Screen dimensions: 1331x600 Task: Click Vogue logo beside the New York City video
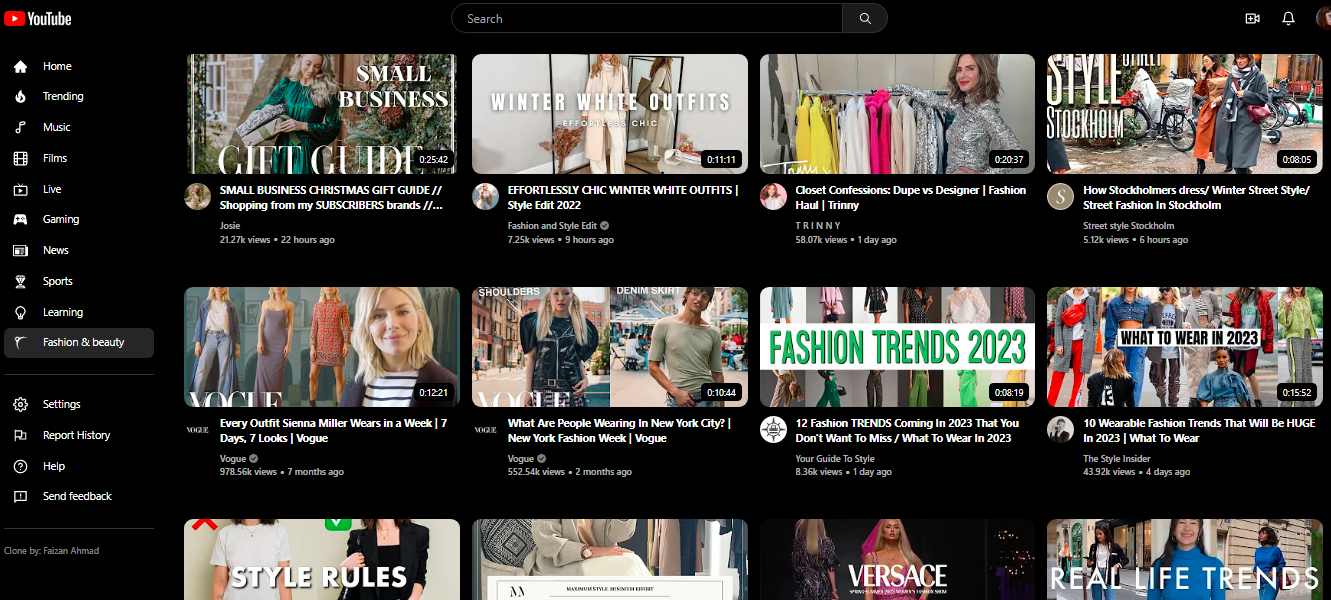(486, 429)
